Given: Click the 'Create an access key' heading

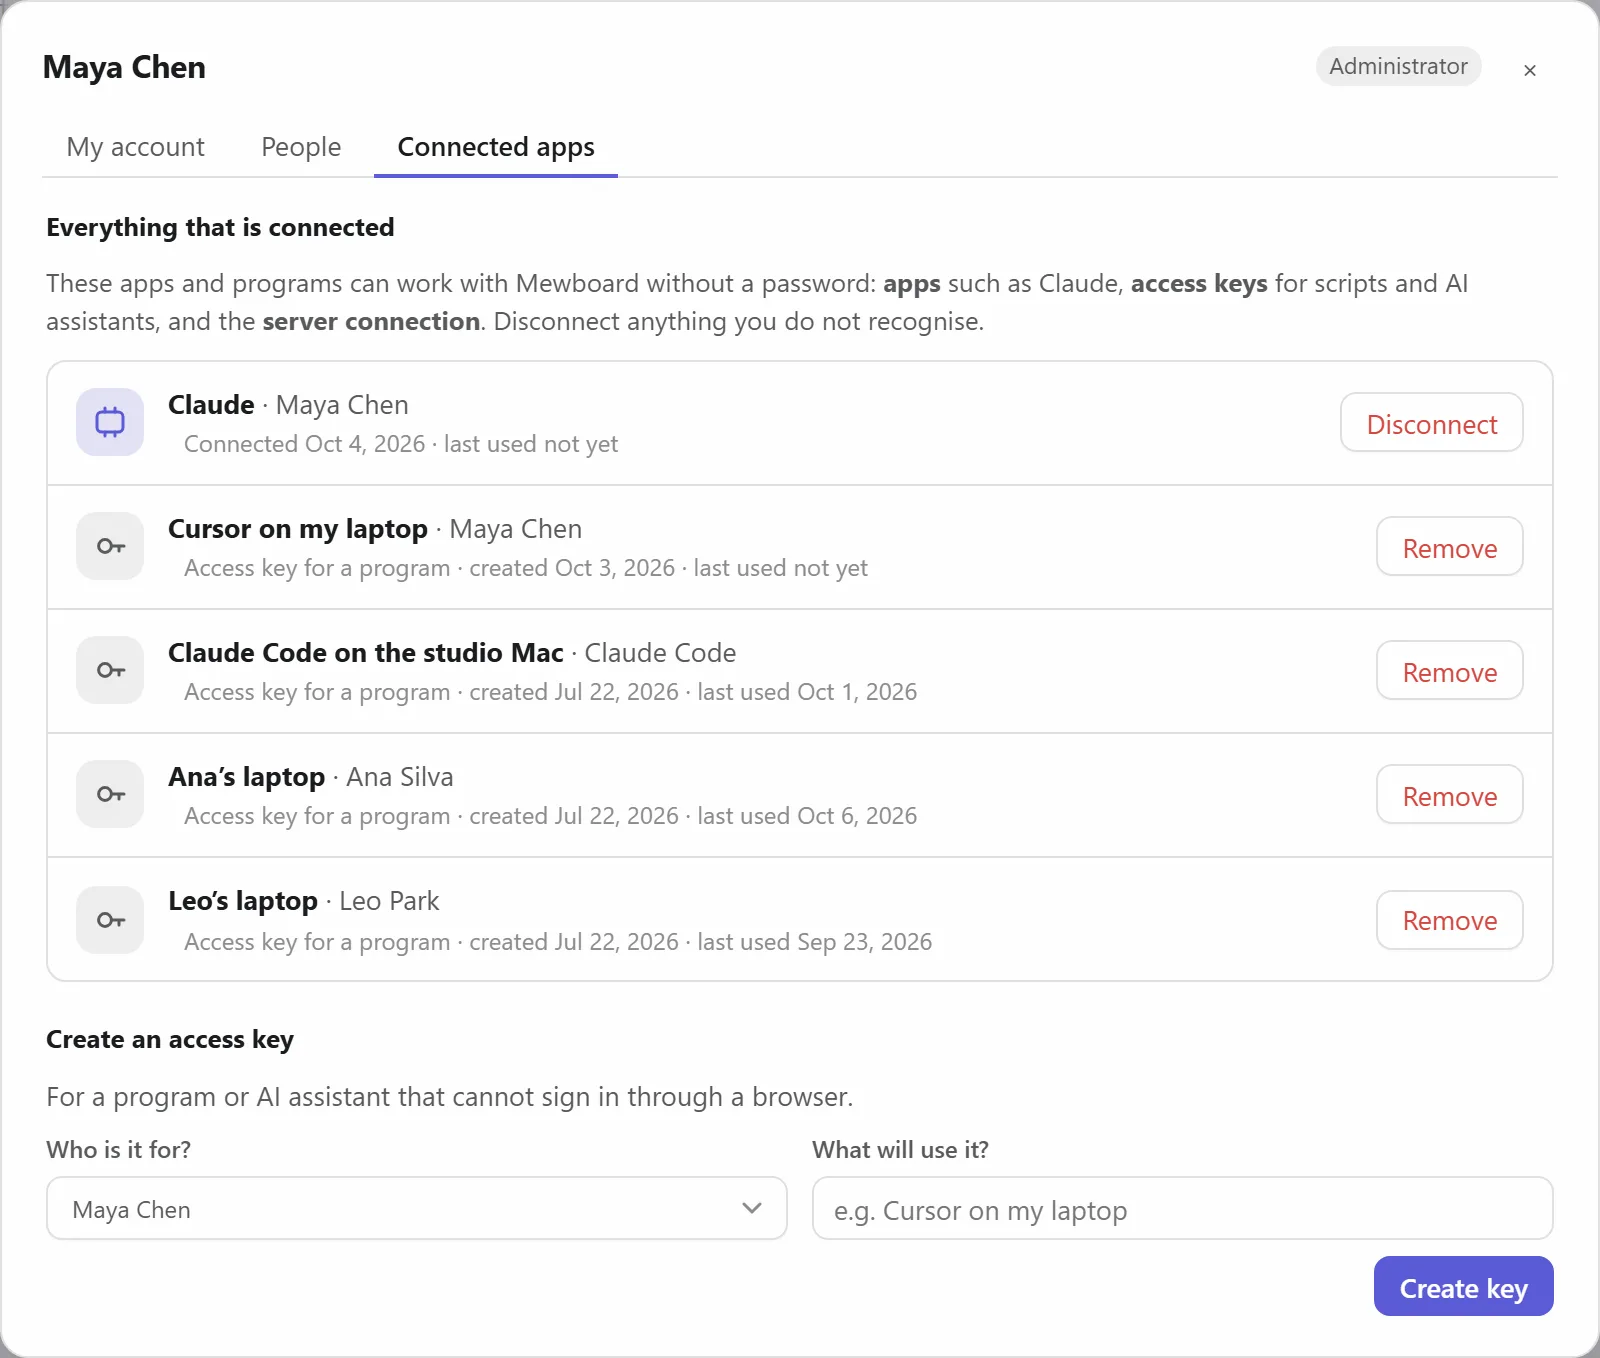Looking at the screenshot, I should tap(170, 1040).
